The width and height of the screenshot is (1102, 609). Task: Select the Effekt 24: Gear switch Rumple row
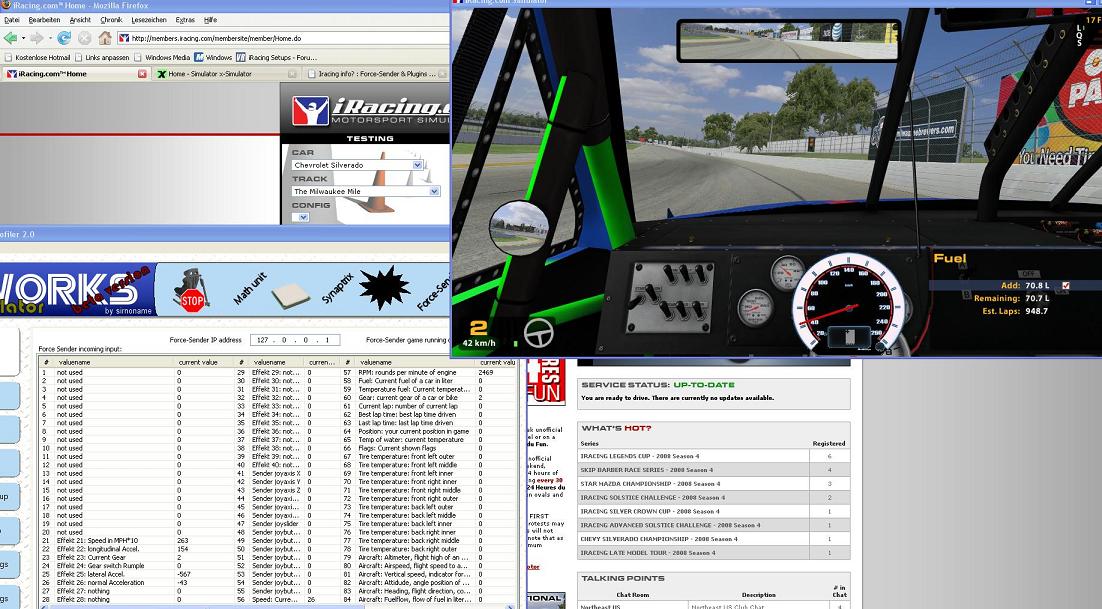(x=135, y=566)
